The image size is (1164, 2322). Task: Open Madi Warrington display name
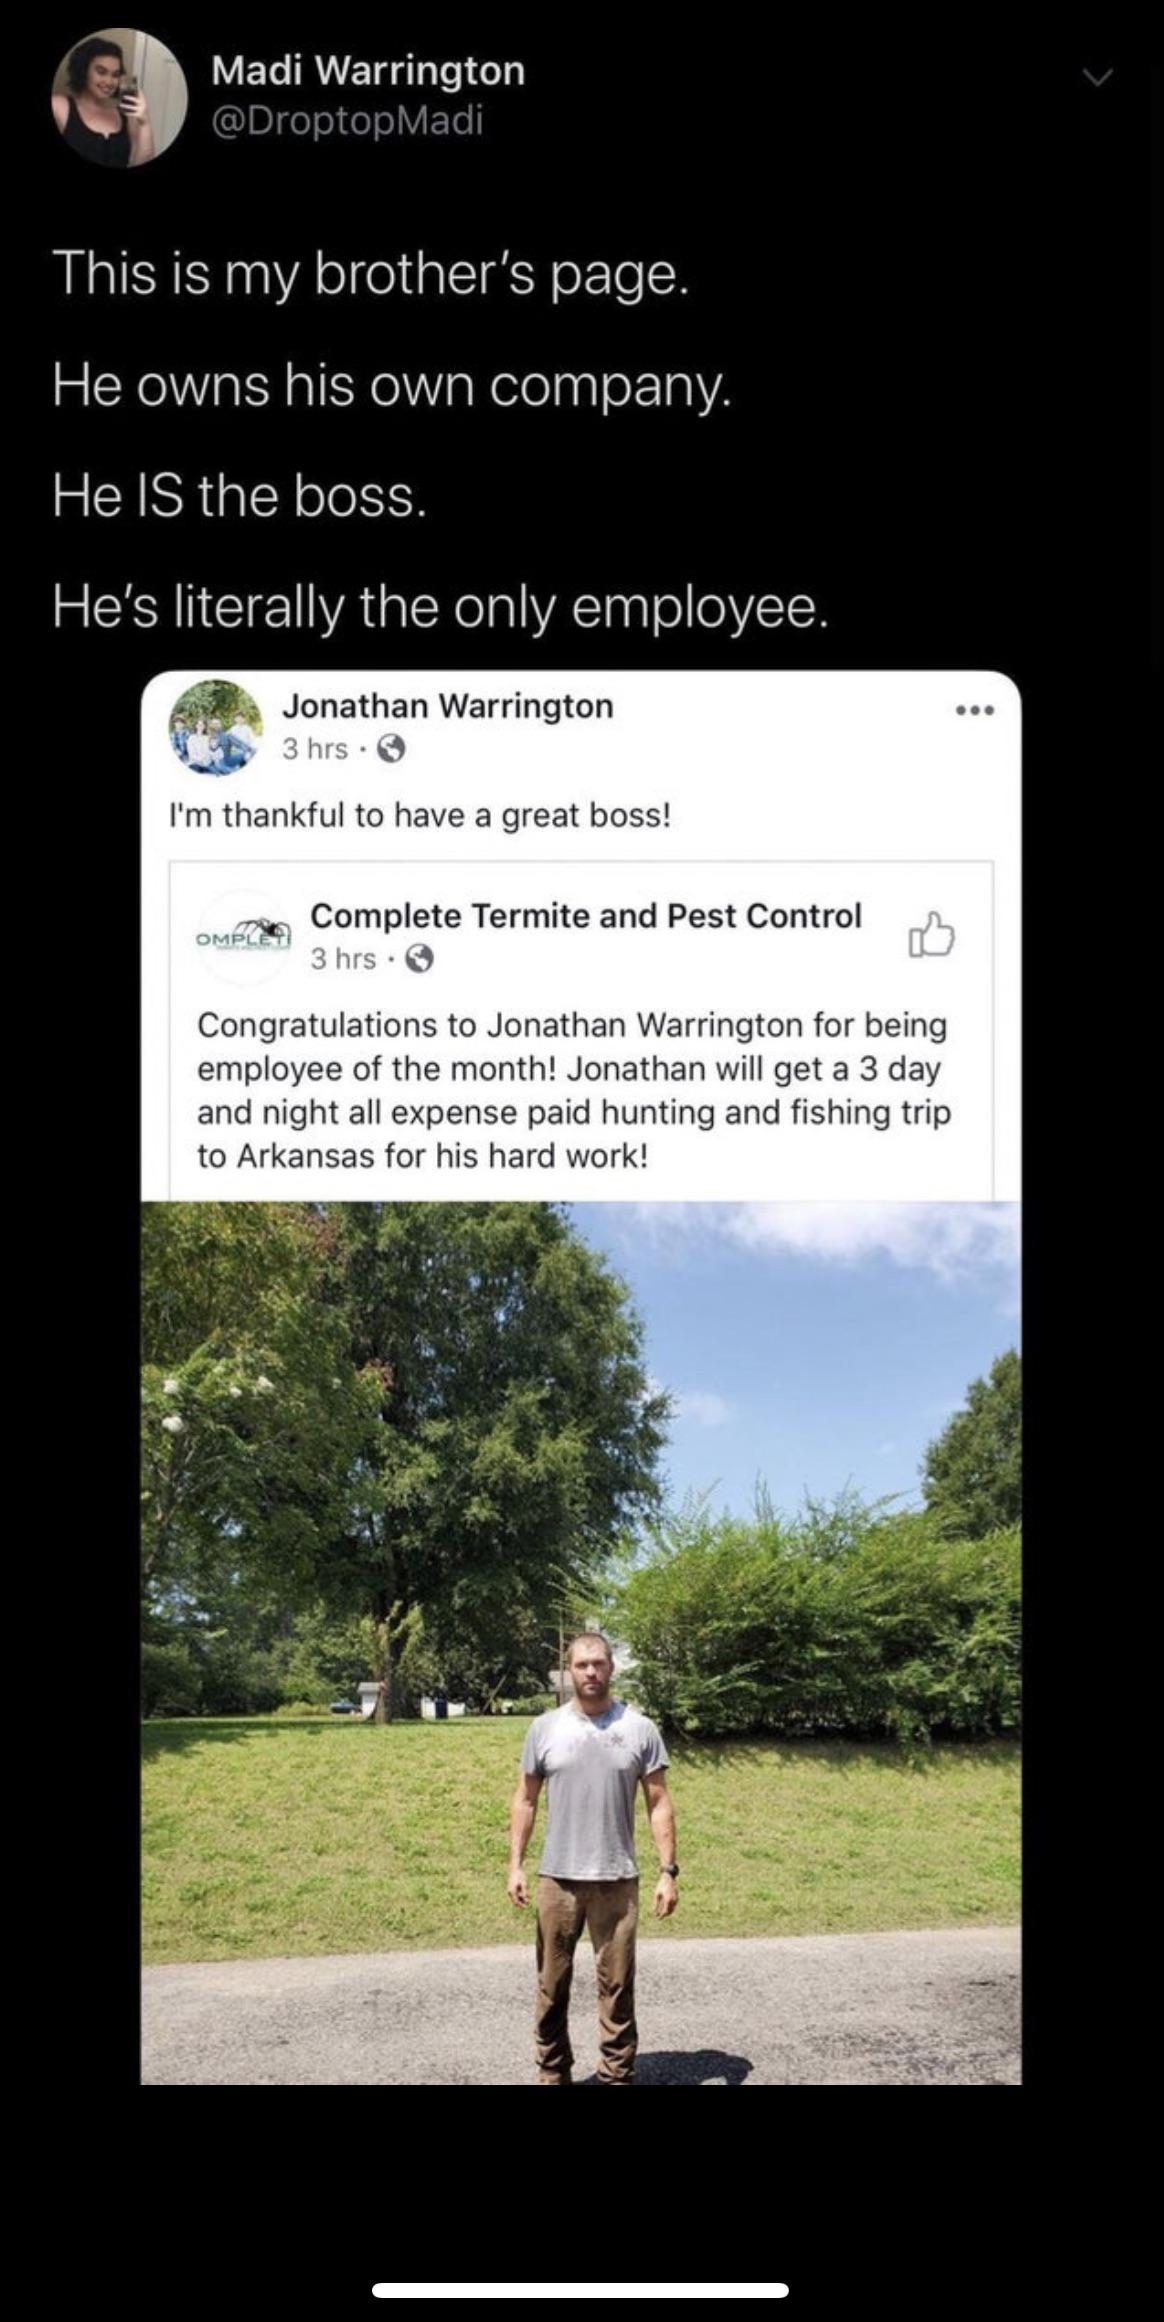[368, 70]
